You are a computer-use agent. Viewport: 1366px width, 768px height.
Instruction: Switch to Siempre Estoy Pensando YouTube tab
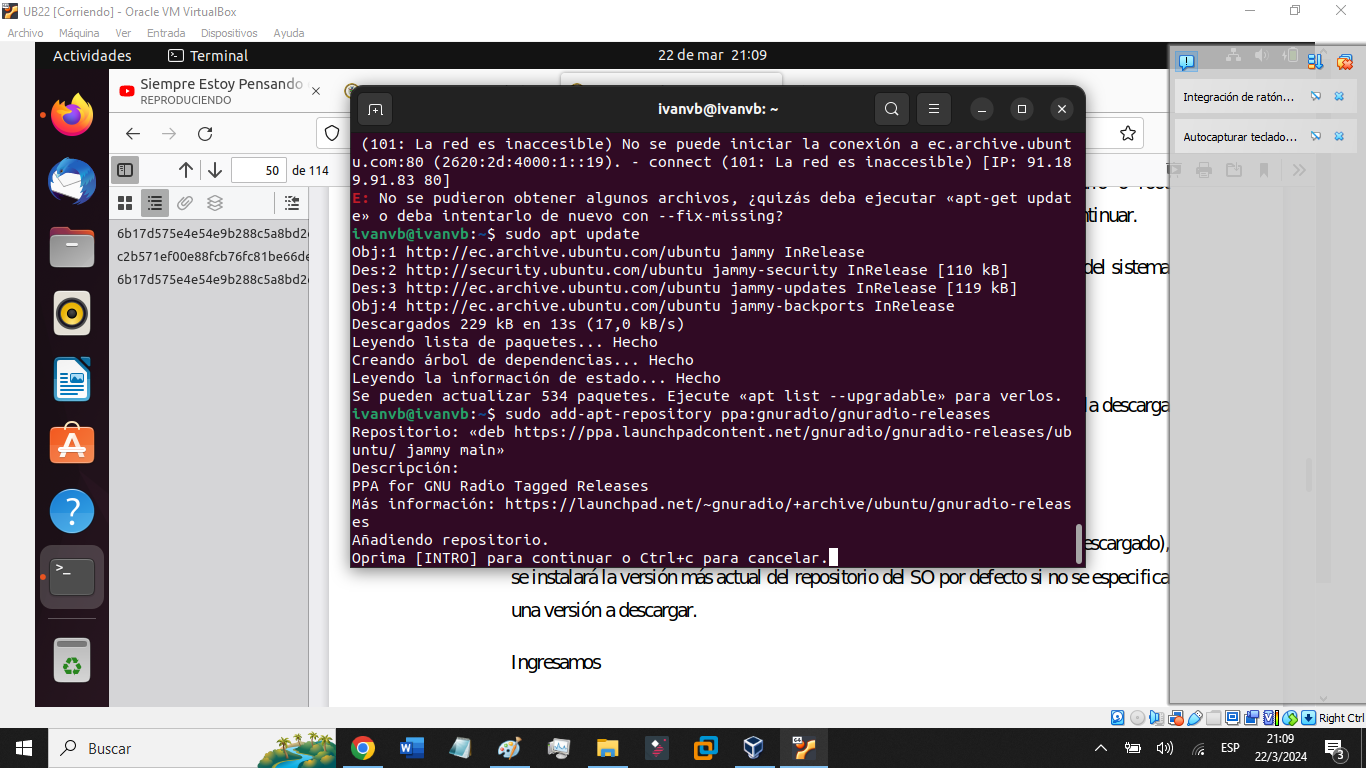(x=220, y=91)
